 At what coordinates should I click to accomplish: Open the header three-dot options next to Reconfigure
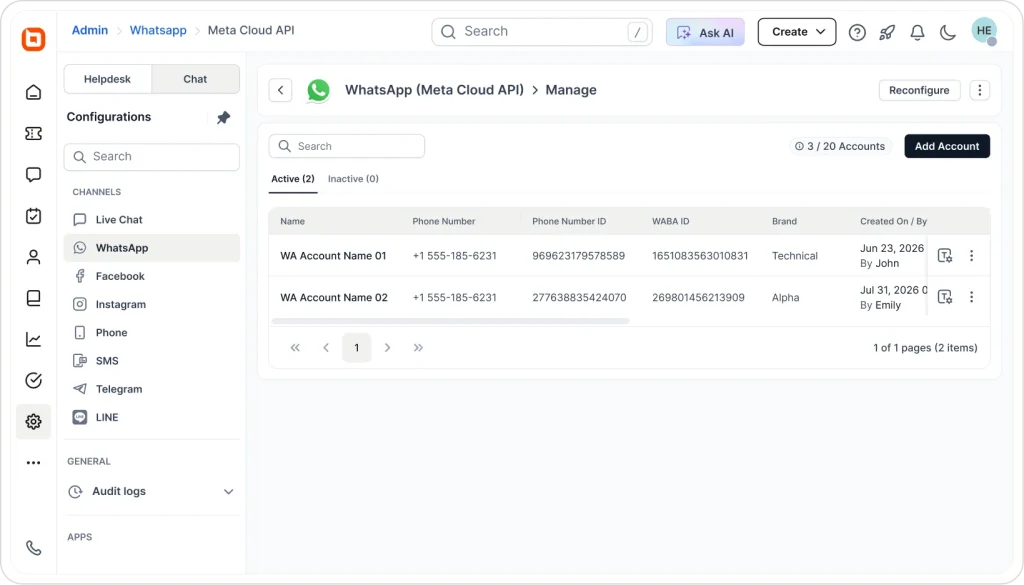pyautogui.click(x=980, y=90)
